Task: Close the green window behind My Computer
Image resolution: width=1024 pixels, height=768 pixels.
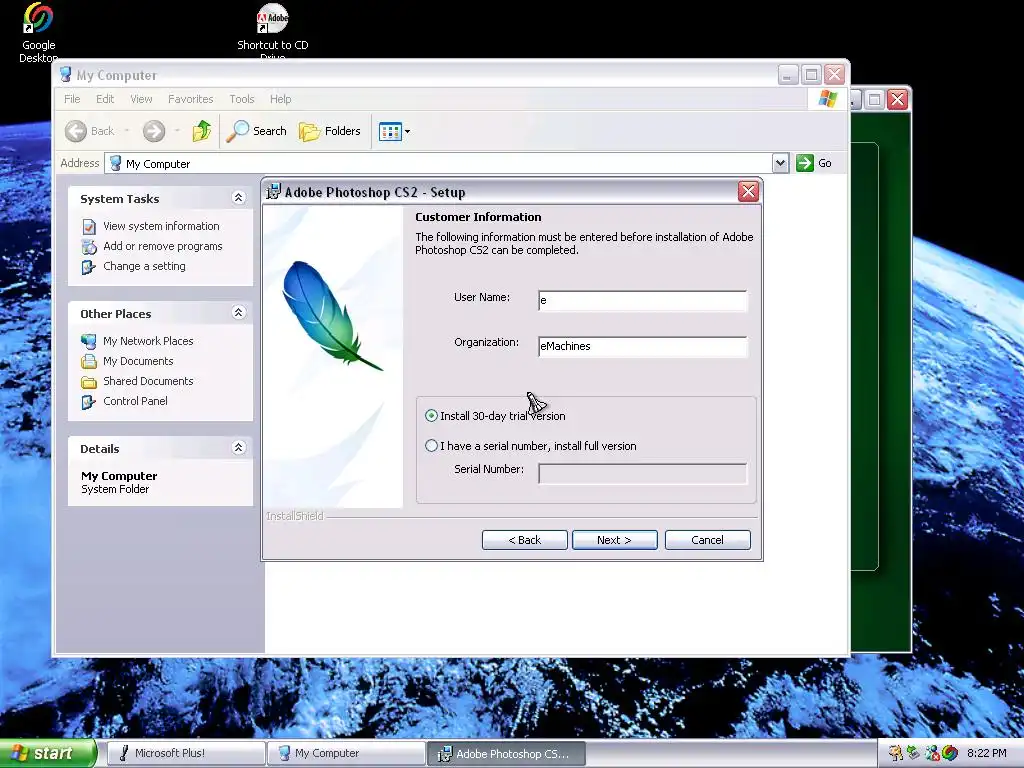Action: point(898,99)
